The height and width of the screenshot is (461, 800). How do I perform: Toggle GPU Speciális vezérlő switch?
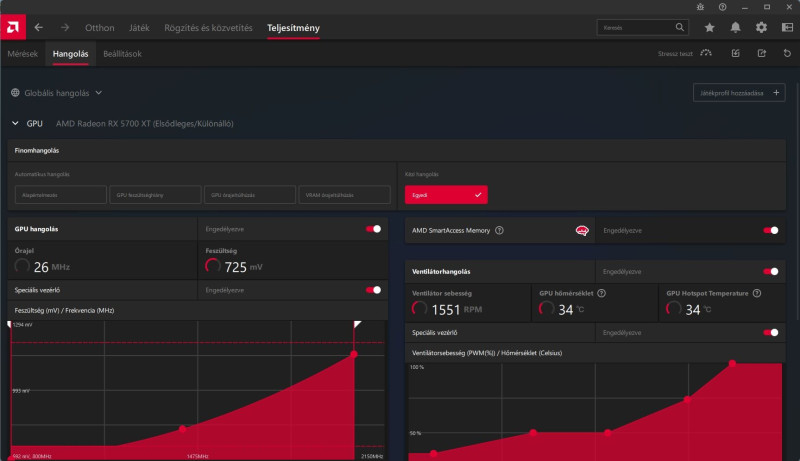373,290
